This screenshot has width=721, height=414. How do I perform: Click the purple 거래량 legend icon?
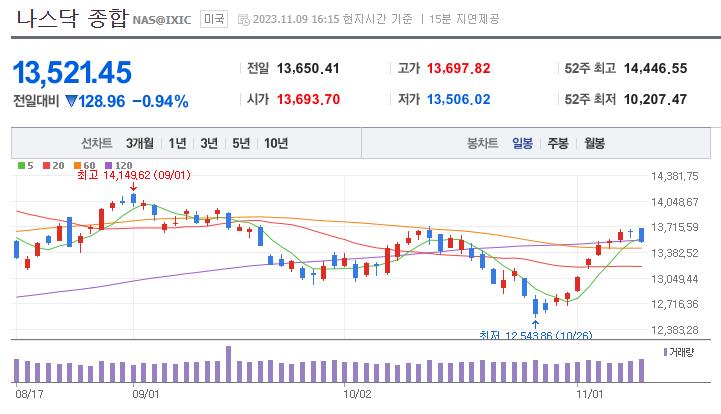pyautogui.click(x=665, y=352)
